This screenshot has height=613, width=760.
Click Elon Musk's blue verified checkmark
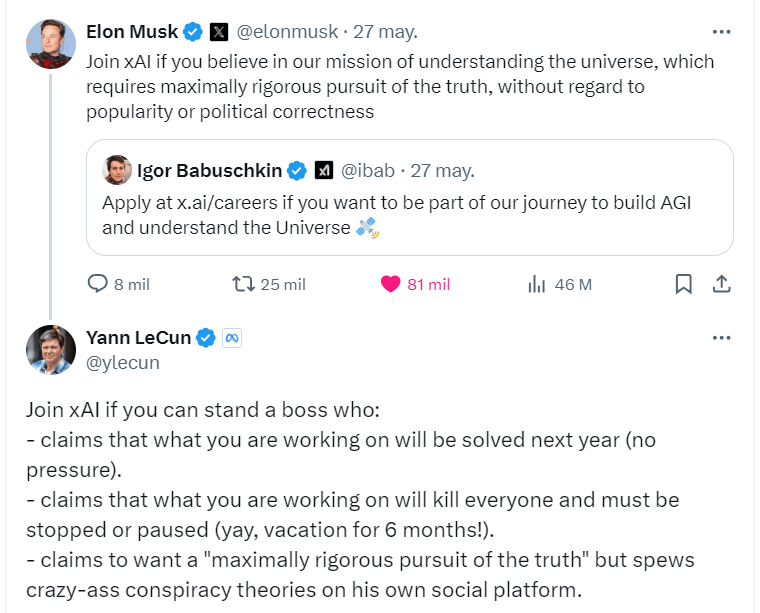(x=194, y=32)
